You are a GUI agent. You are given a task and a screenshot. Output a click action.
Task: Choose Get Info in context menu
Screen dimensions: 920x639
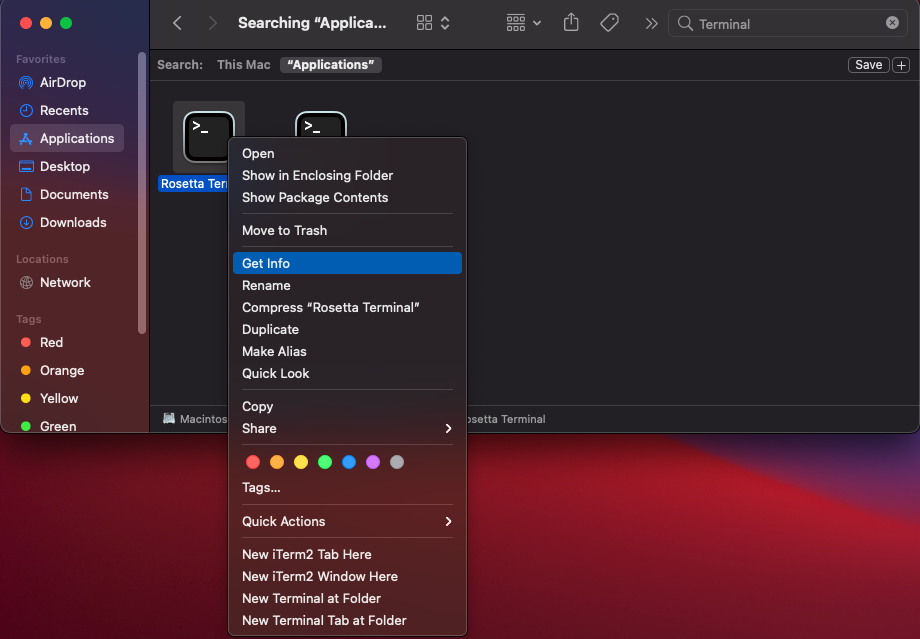[x=347, y=263]
